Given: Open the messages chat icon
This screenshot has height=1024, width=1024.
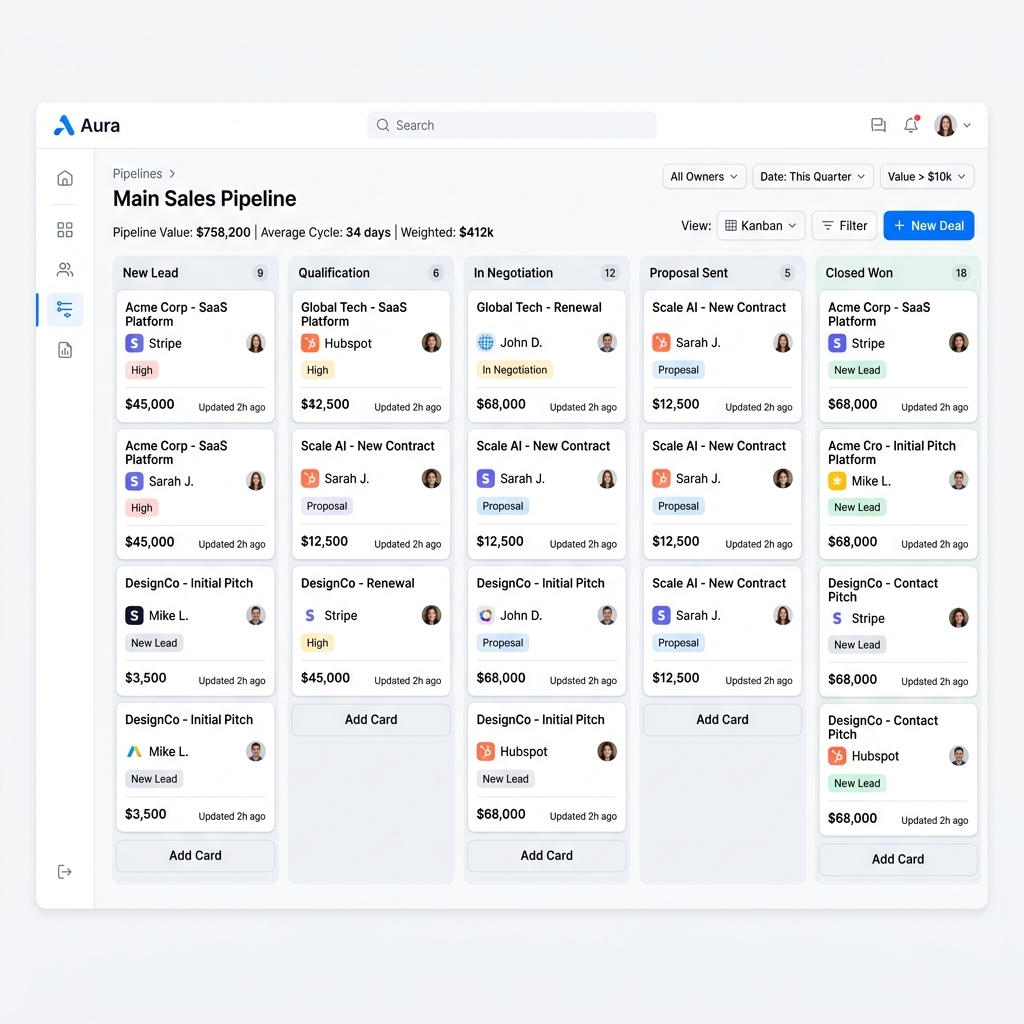Looking at the screenshot, I should 878,125.
